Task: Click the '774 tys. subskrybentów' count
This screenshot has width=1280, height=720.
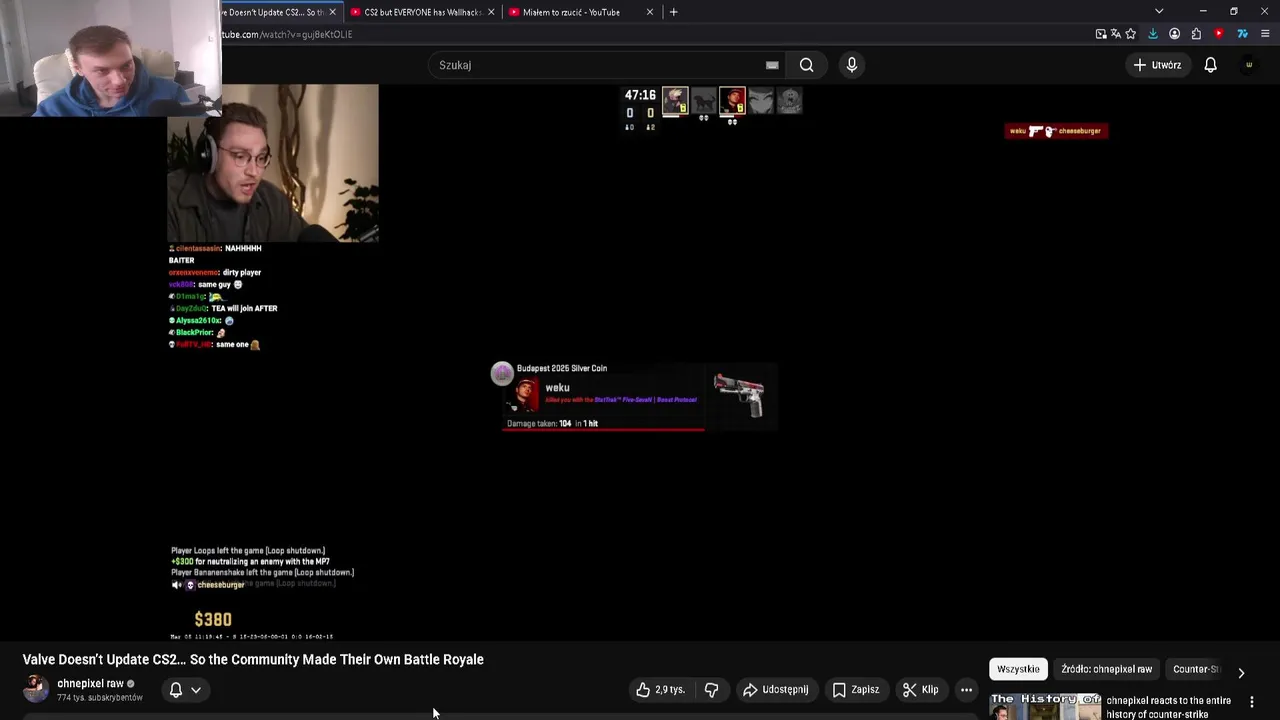Action: click(100, 698)
